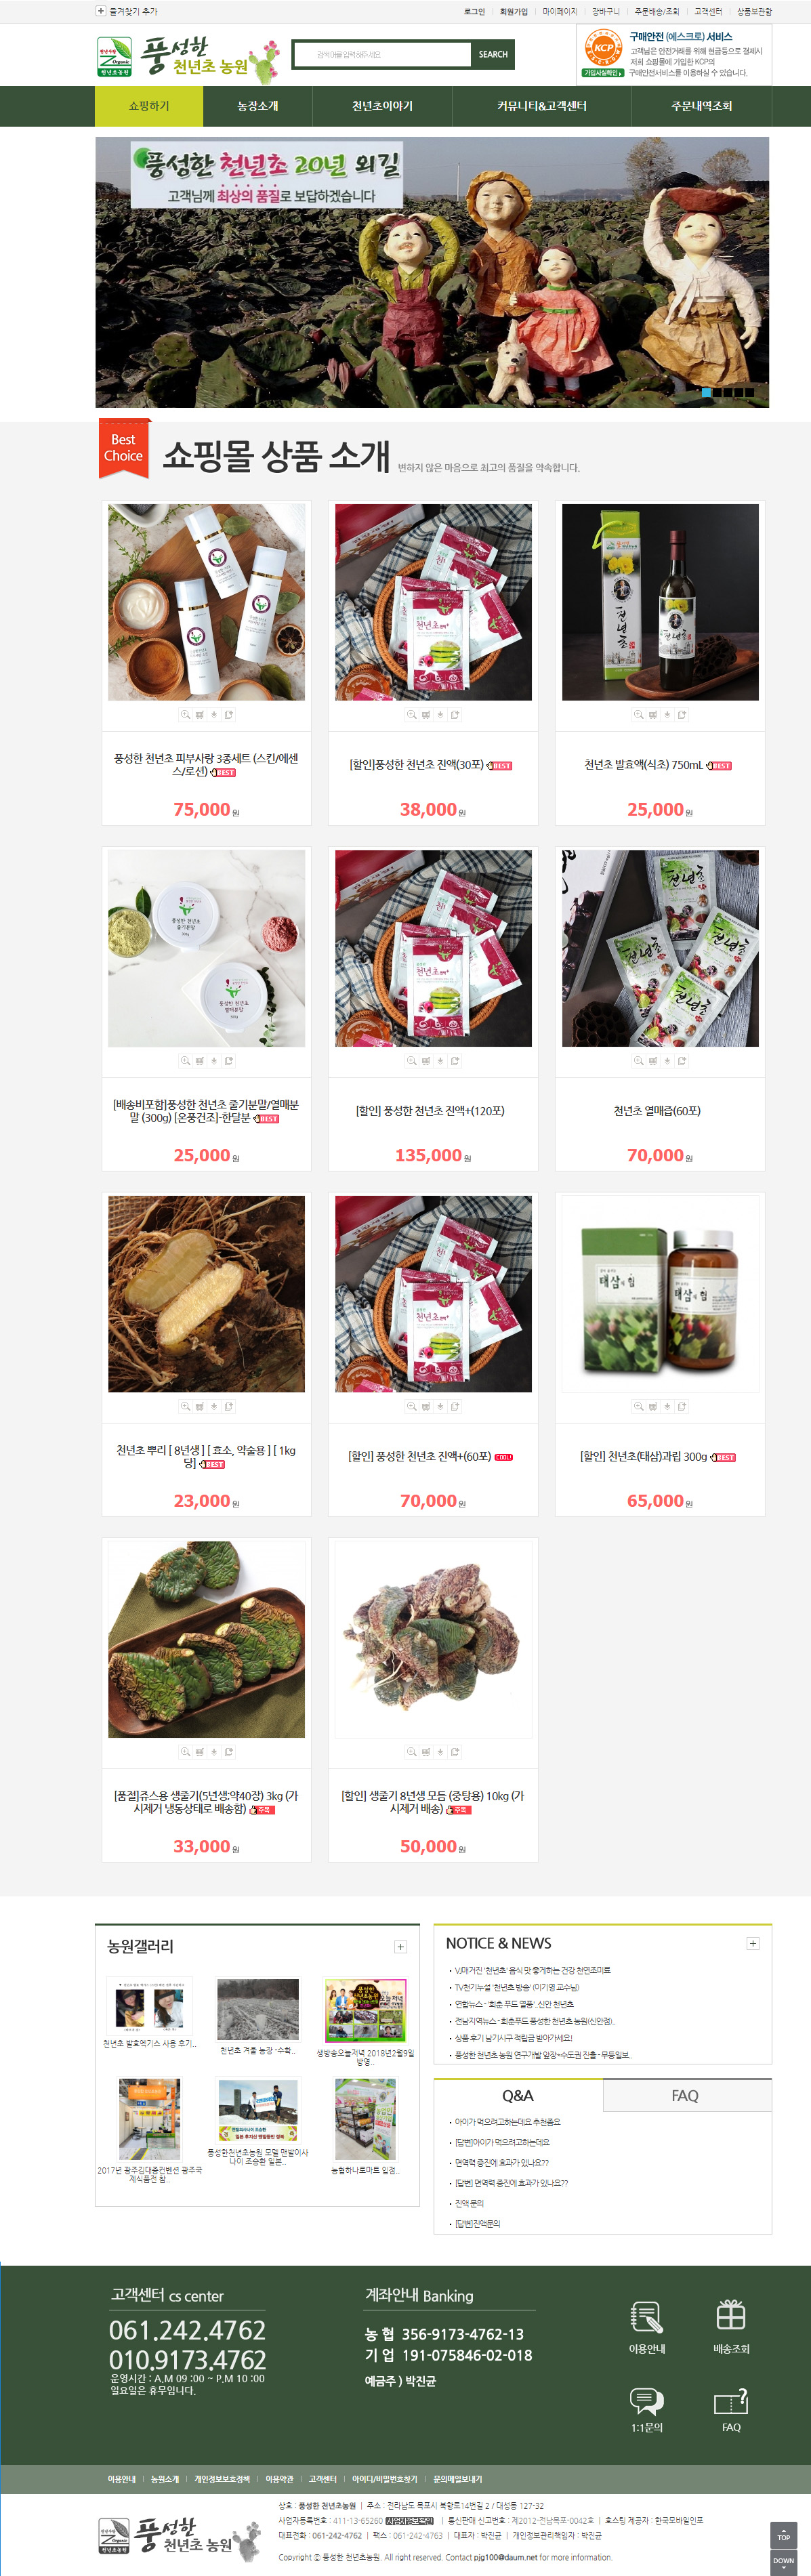Open the footer FAQ ticket icon
The height and width of the screenshot is (2576, 811).
pyautogui.click(x=731, y=2401)
